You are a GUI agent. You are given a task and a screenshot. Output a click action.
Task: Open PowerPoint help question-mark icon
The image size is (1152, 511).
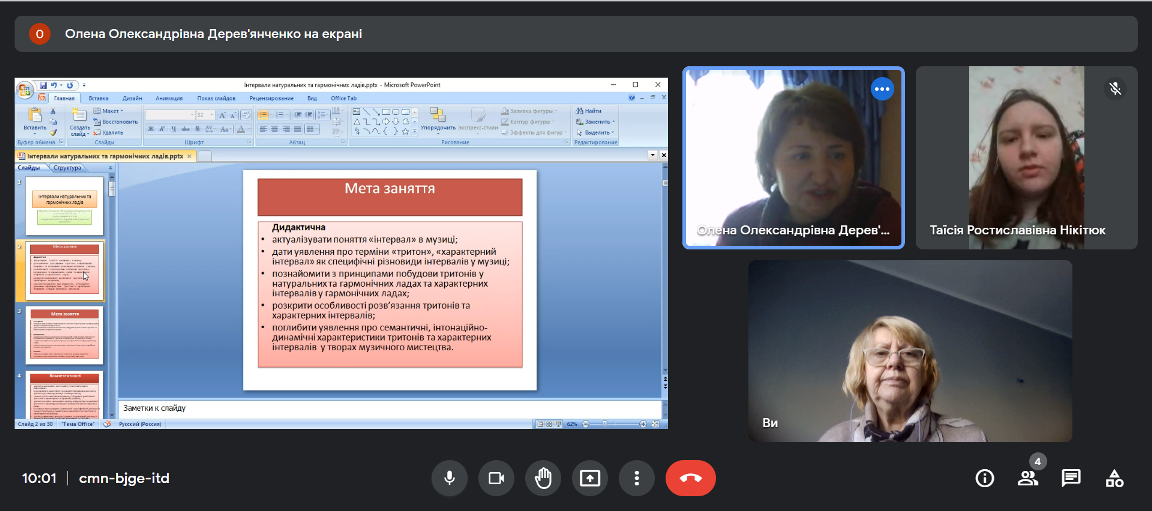pos(632,98)
